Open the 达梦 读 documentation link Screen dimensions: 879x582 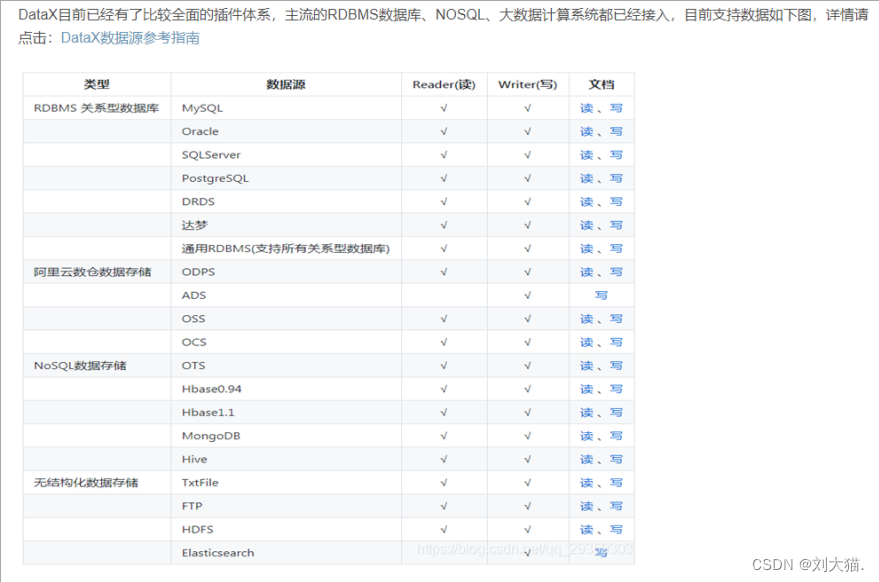585,225
